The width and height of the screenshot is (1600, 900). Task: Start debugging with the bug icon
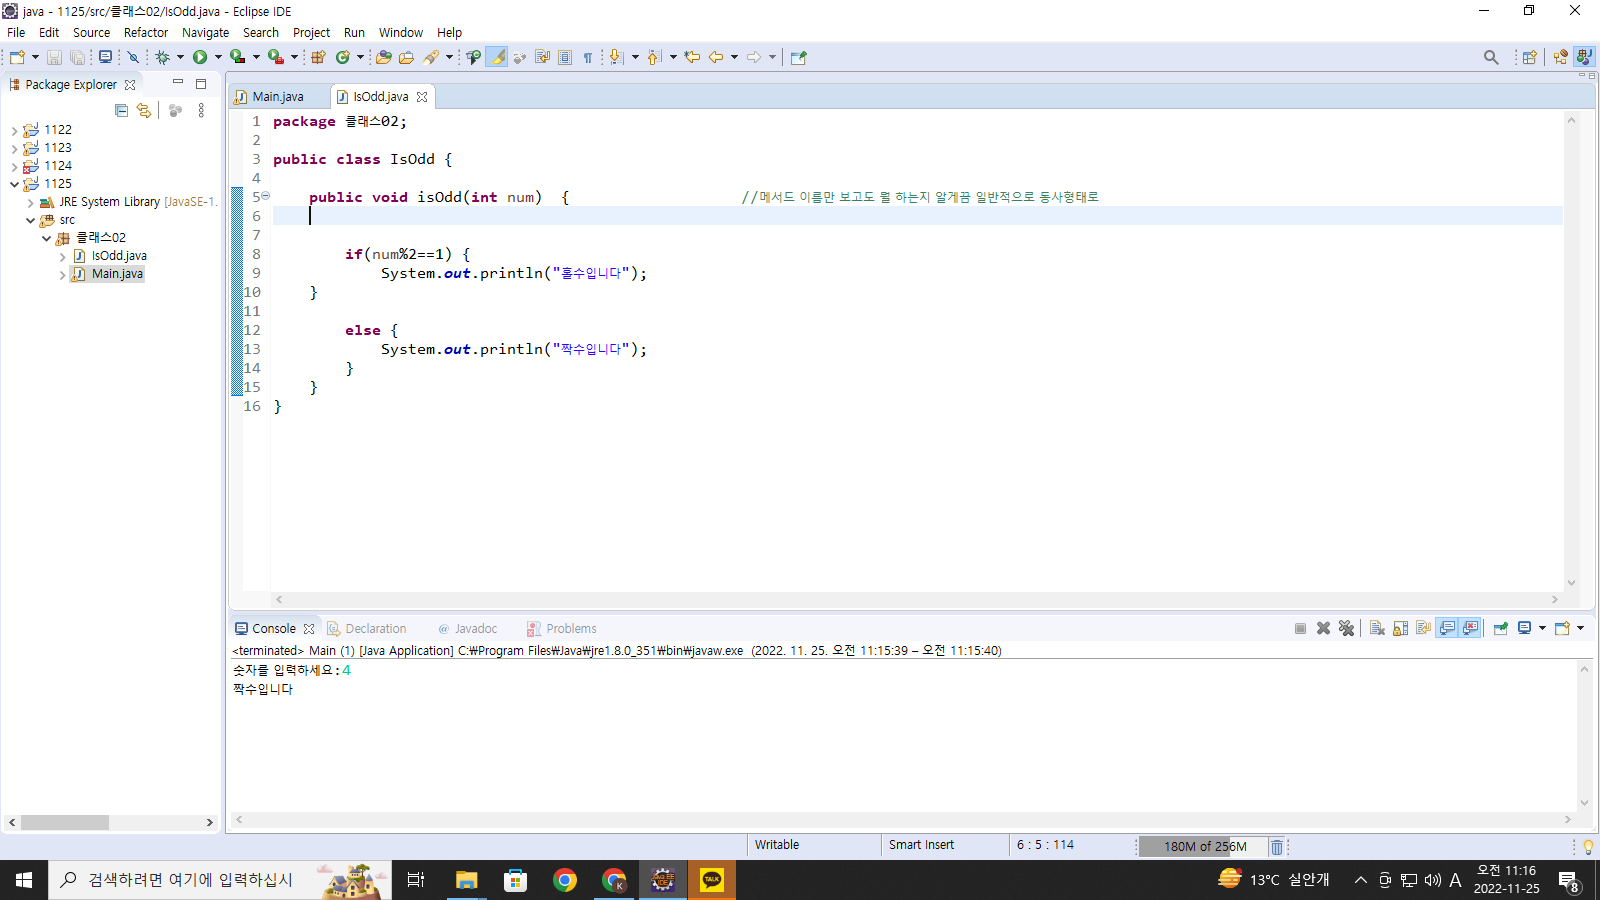coord(162,57)
